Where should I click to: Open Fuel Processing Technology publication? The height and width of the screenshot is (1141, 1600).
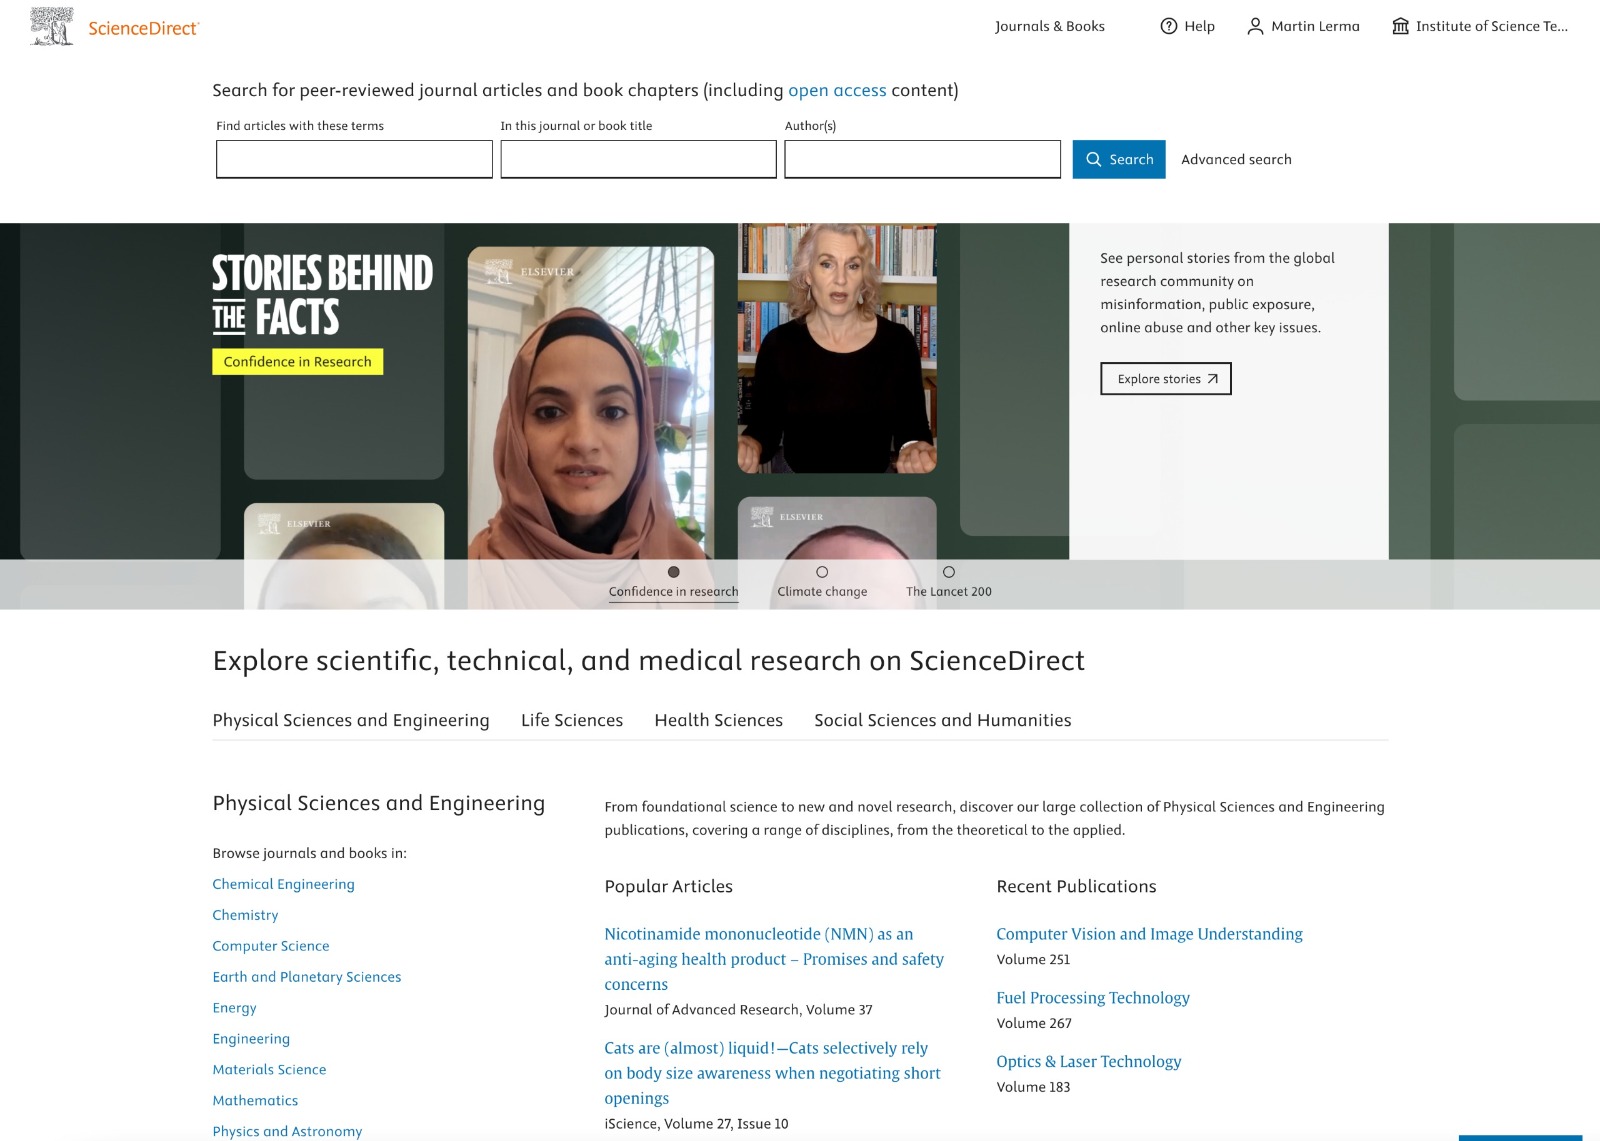tap(1092, 998)
